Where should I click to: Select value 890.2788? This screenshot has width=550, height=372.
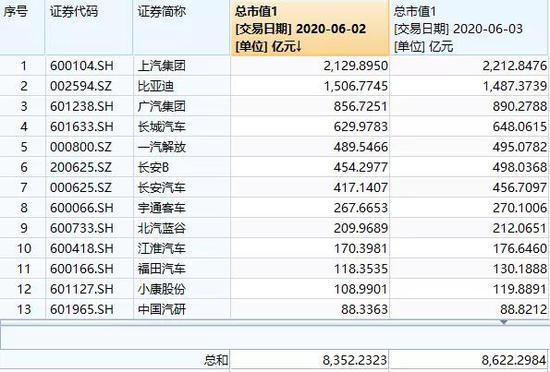(x=519, y=106)
